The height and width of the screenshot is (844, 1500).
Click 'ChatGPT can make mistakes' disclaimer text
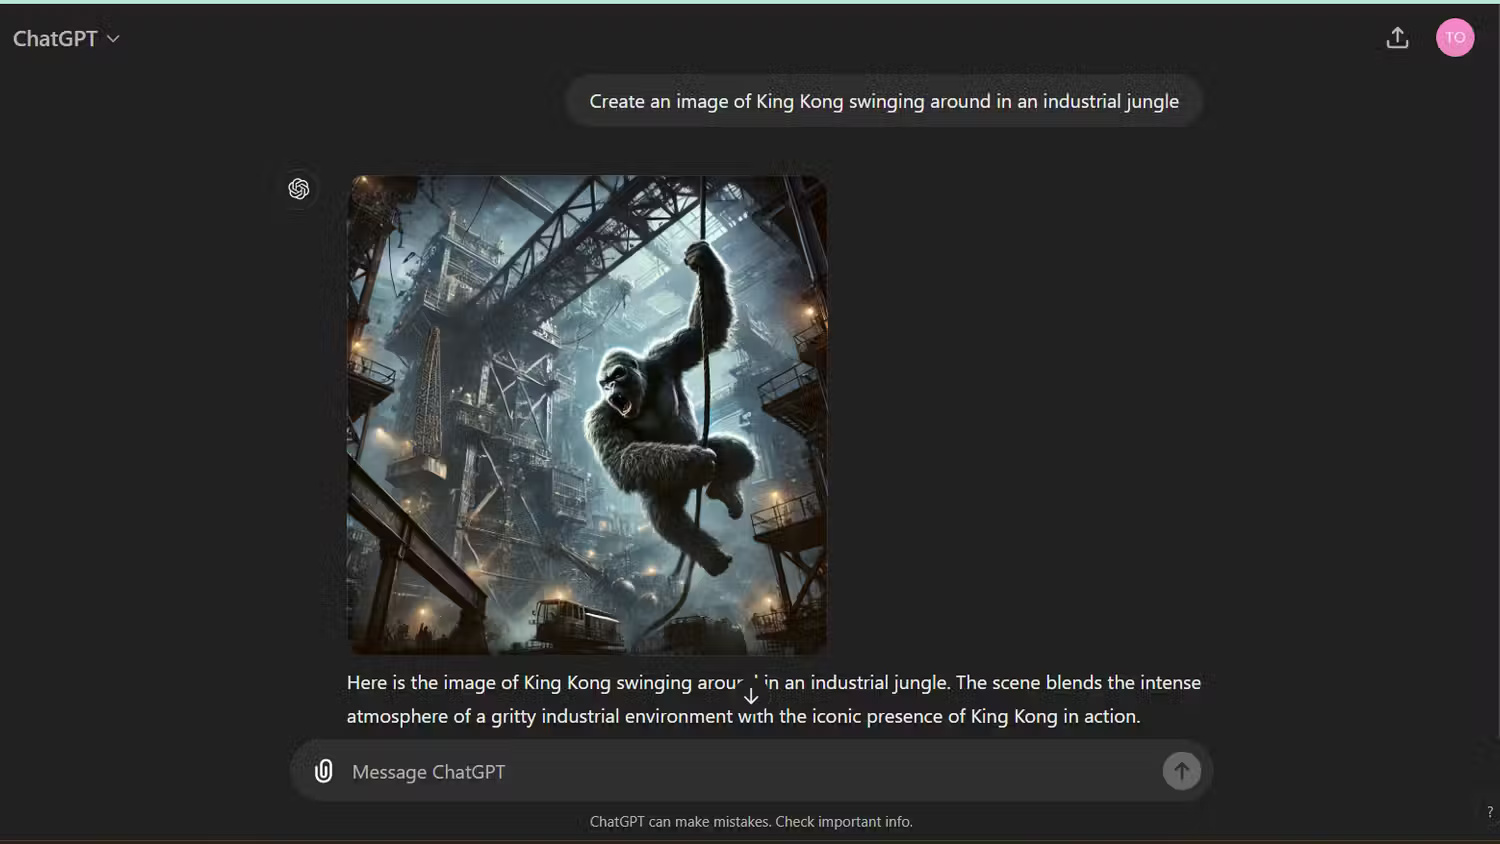click(x=751, y=822)
